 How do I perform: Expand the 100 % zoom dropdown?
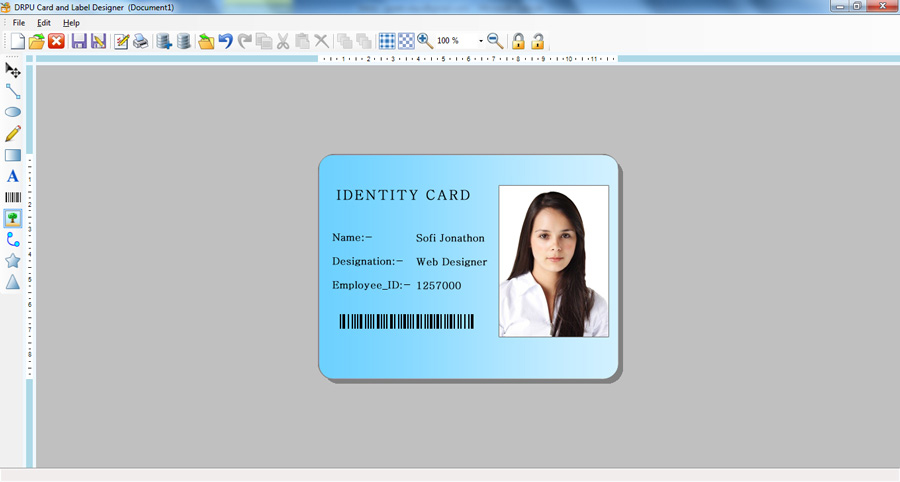click(481, 41)
